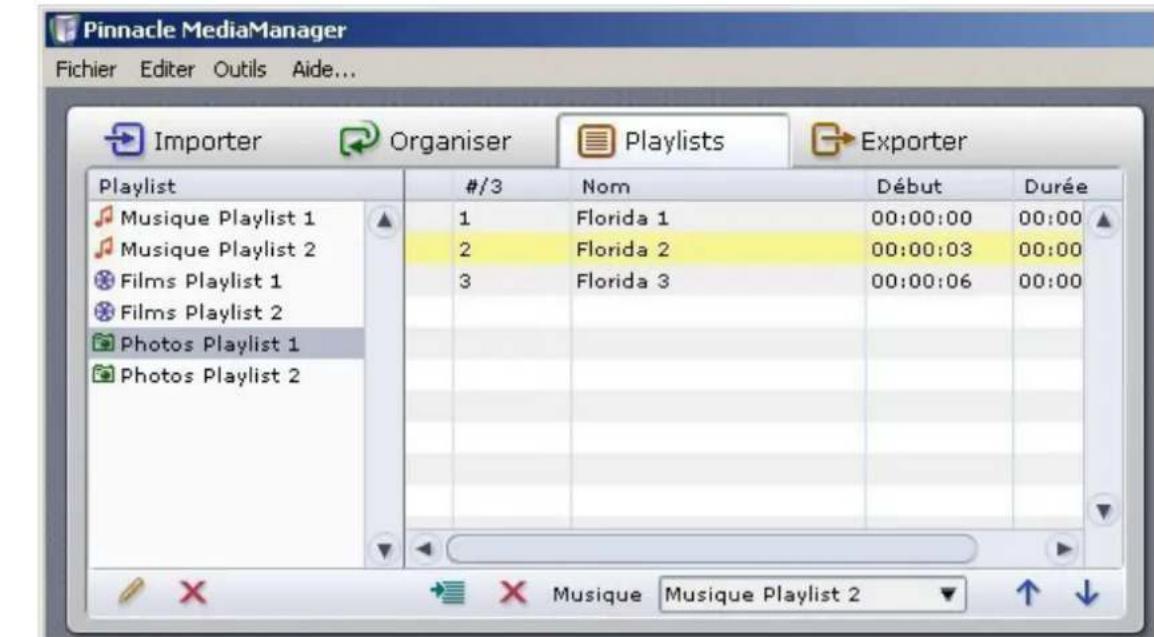1154x637 pixels.
Task: Click horizontal scroll left arrow
Action: click(424, 549)
